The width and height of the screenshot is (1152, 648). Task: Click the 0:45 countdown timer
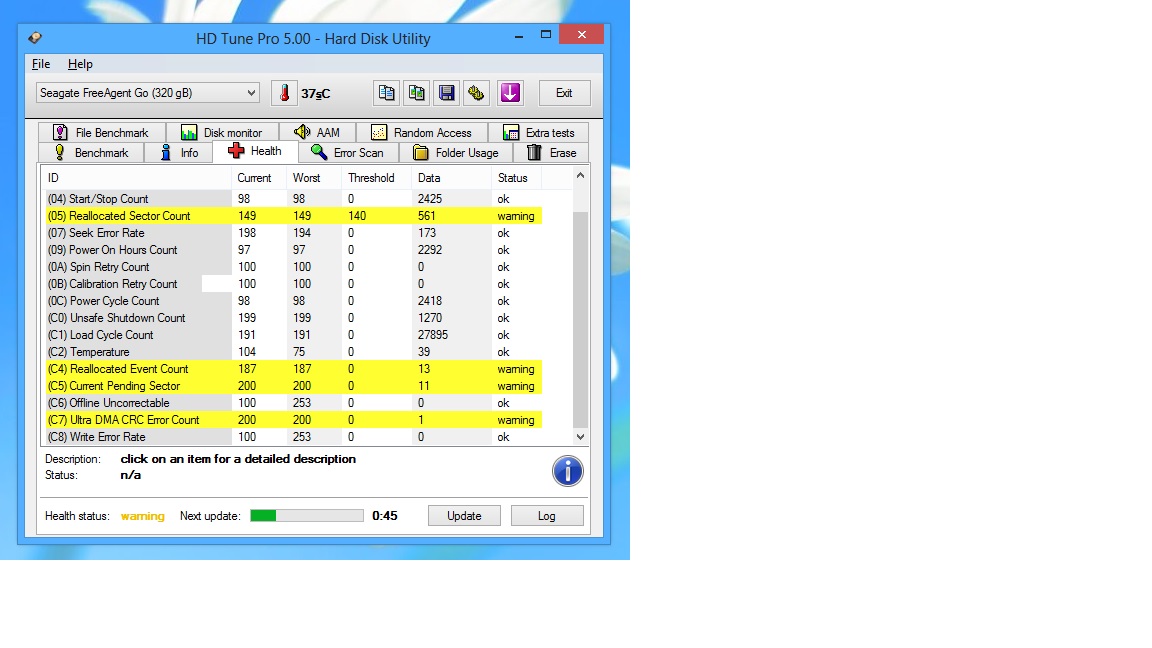[x=385, y=516]
